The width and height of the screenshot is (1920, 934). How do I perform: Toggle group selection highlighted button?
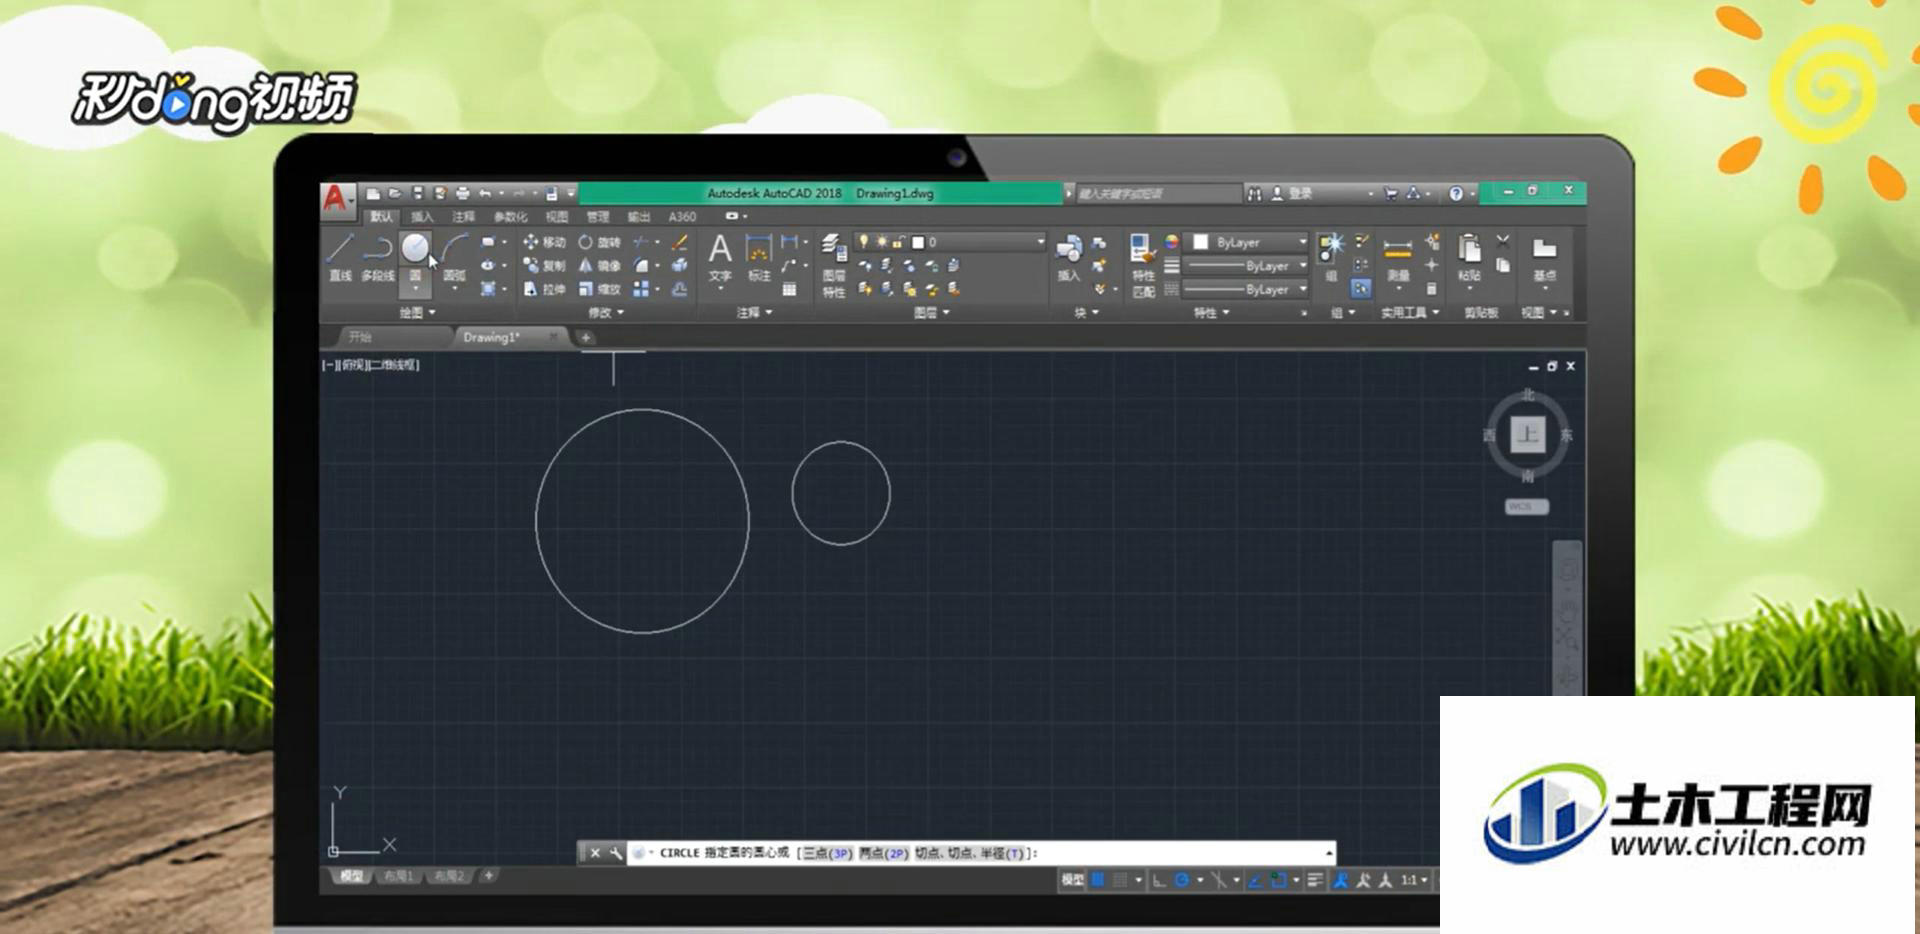click(x=1360, y=288)
